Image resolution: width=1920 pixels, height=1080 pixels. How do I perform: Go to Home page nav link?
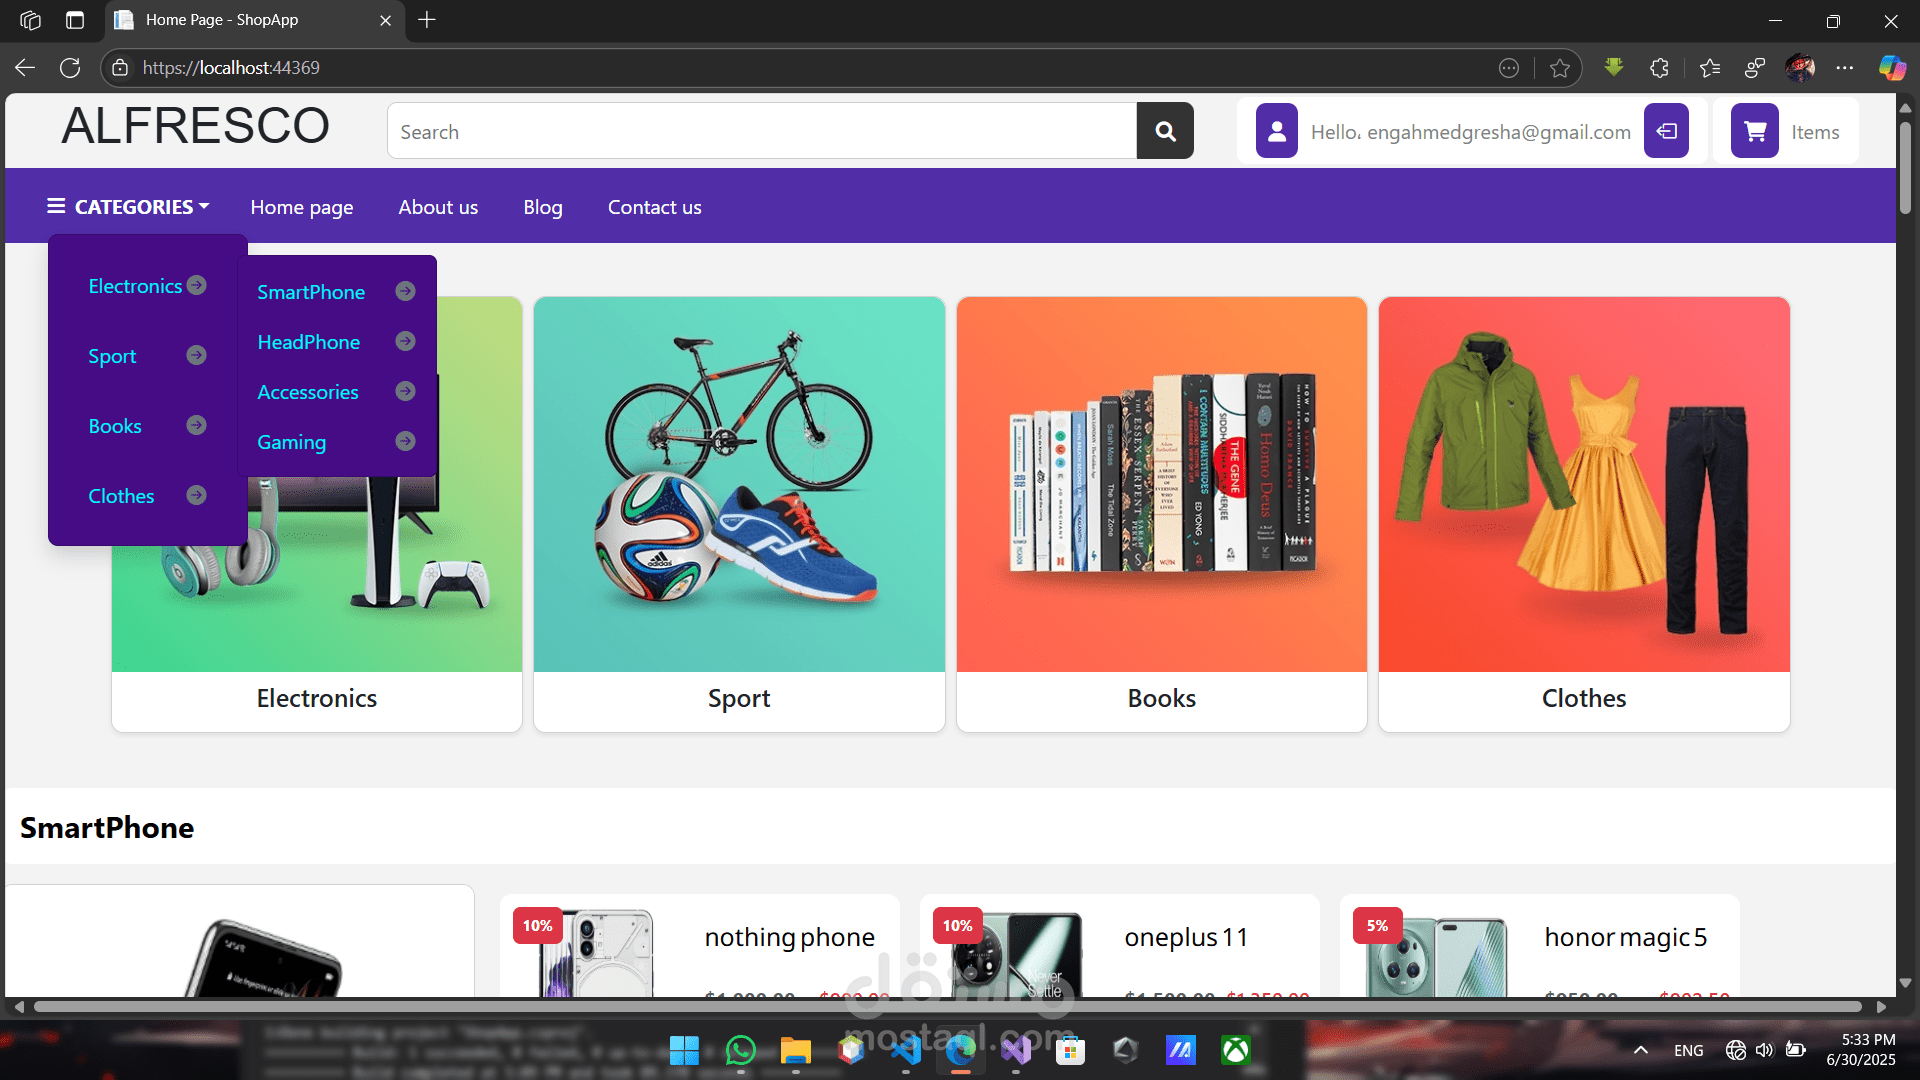(x=302, y=207)
